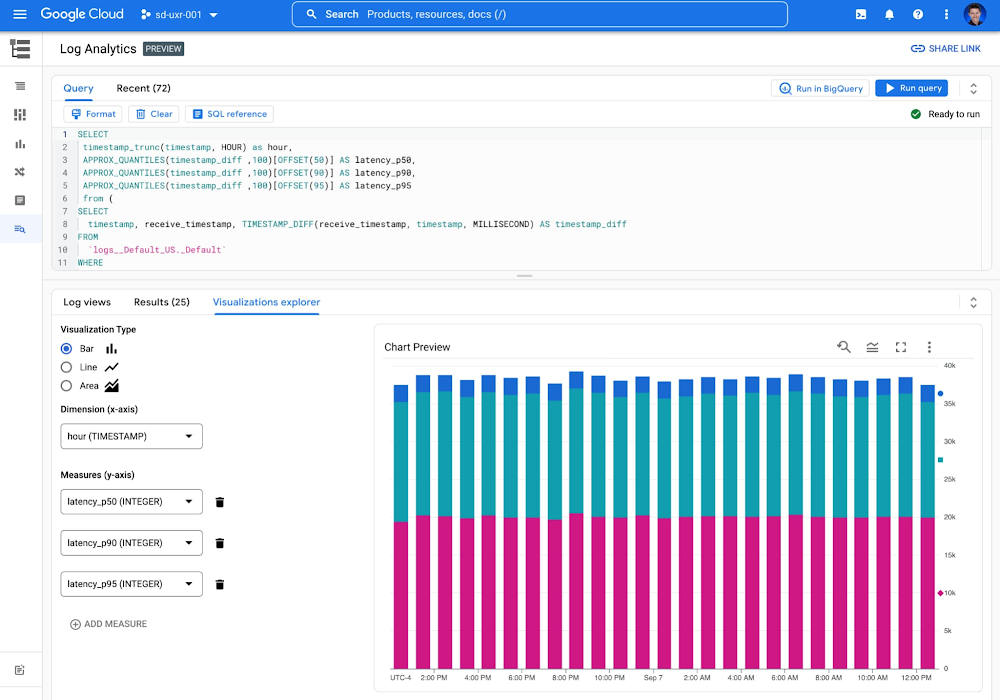Click the help question mark icon

[x=918, y=14]
